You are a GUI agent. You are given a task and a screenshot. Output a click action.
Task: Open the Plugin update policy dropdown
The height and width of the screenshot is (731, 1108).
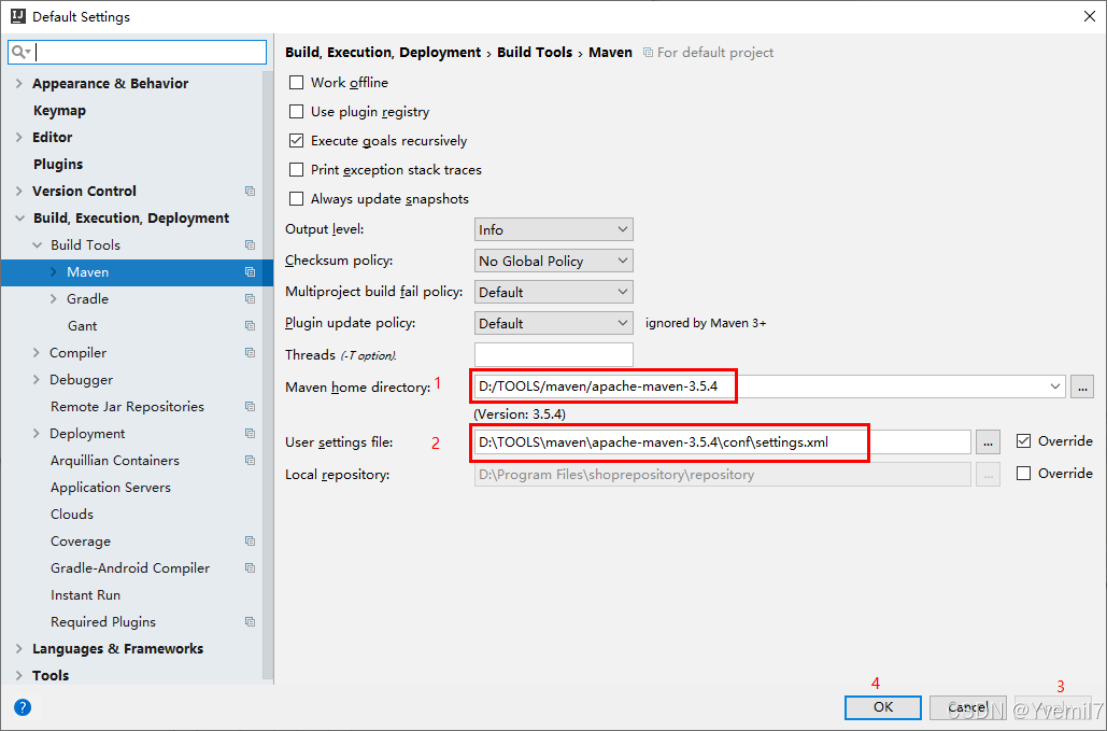[553, 322]
